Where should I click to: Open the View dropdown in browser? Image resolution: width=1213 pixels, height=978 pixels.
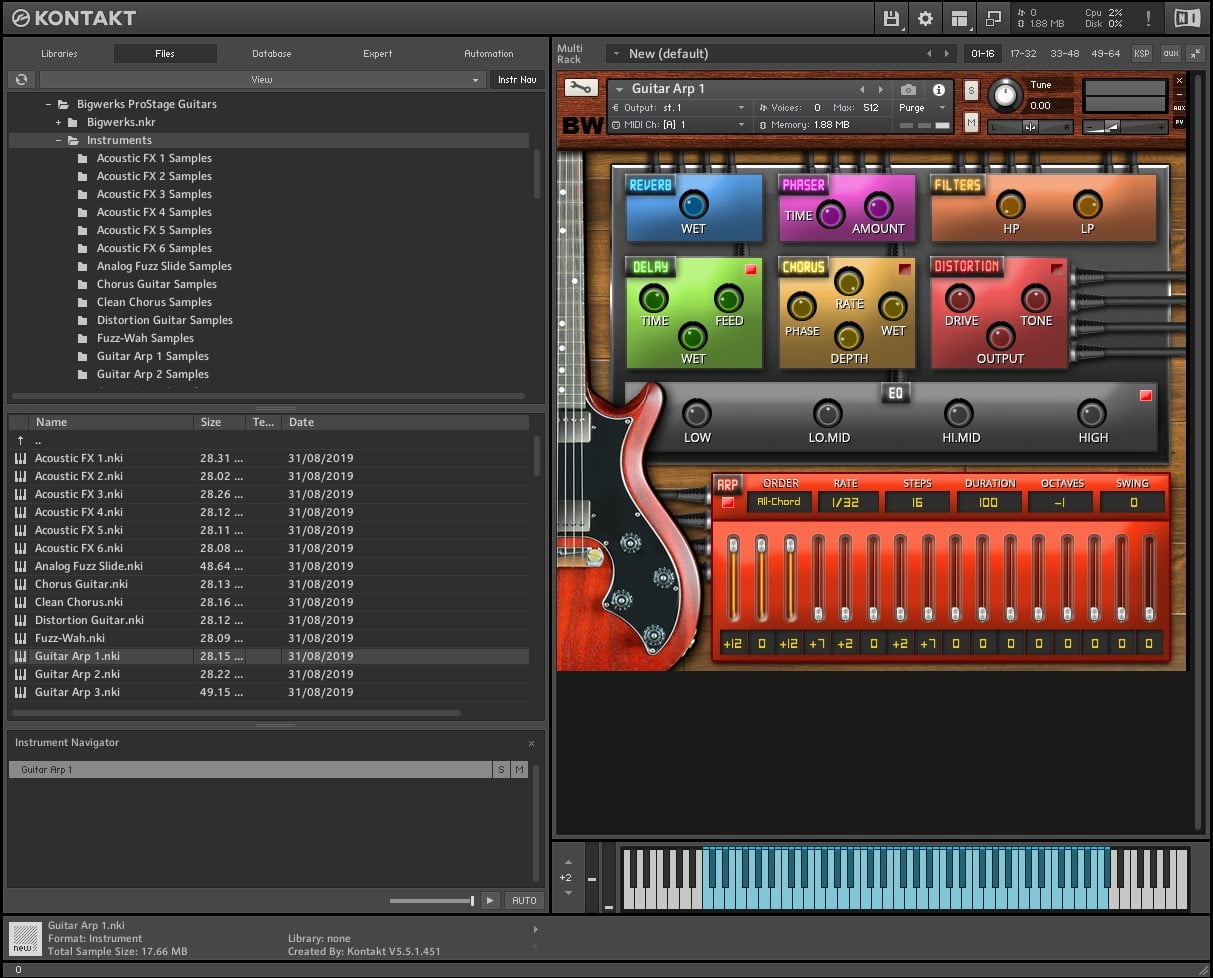[262, 80]
